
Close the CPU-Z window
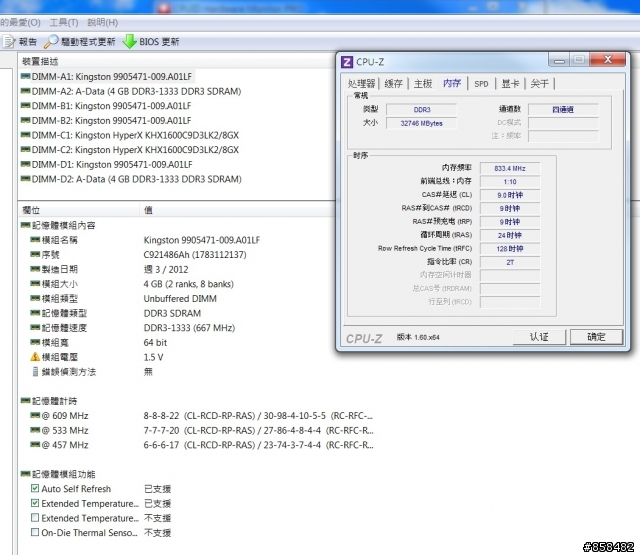point(607,60)
